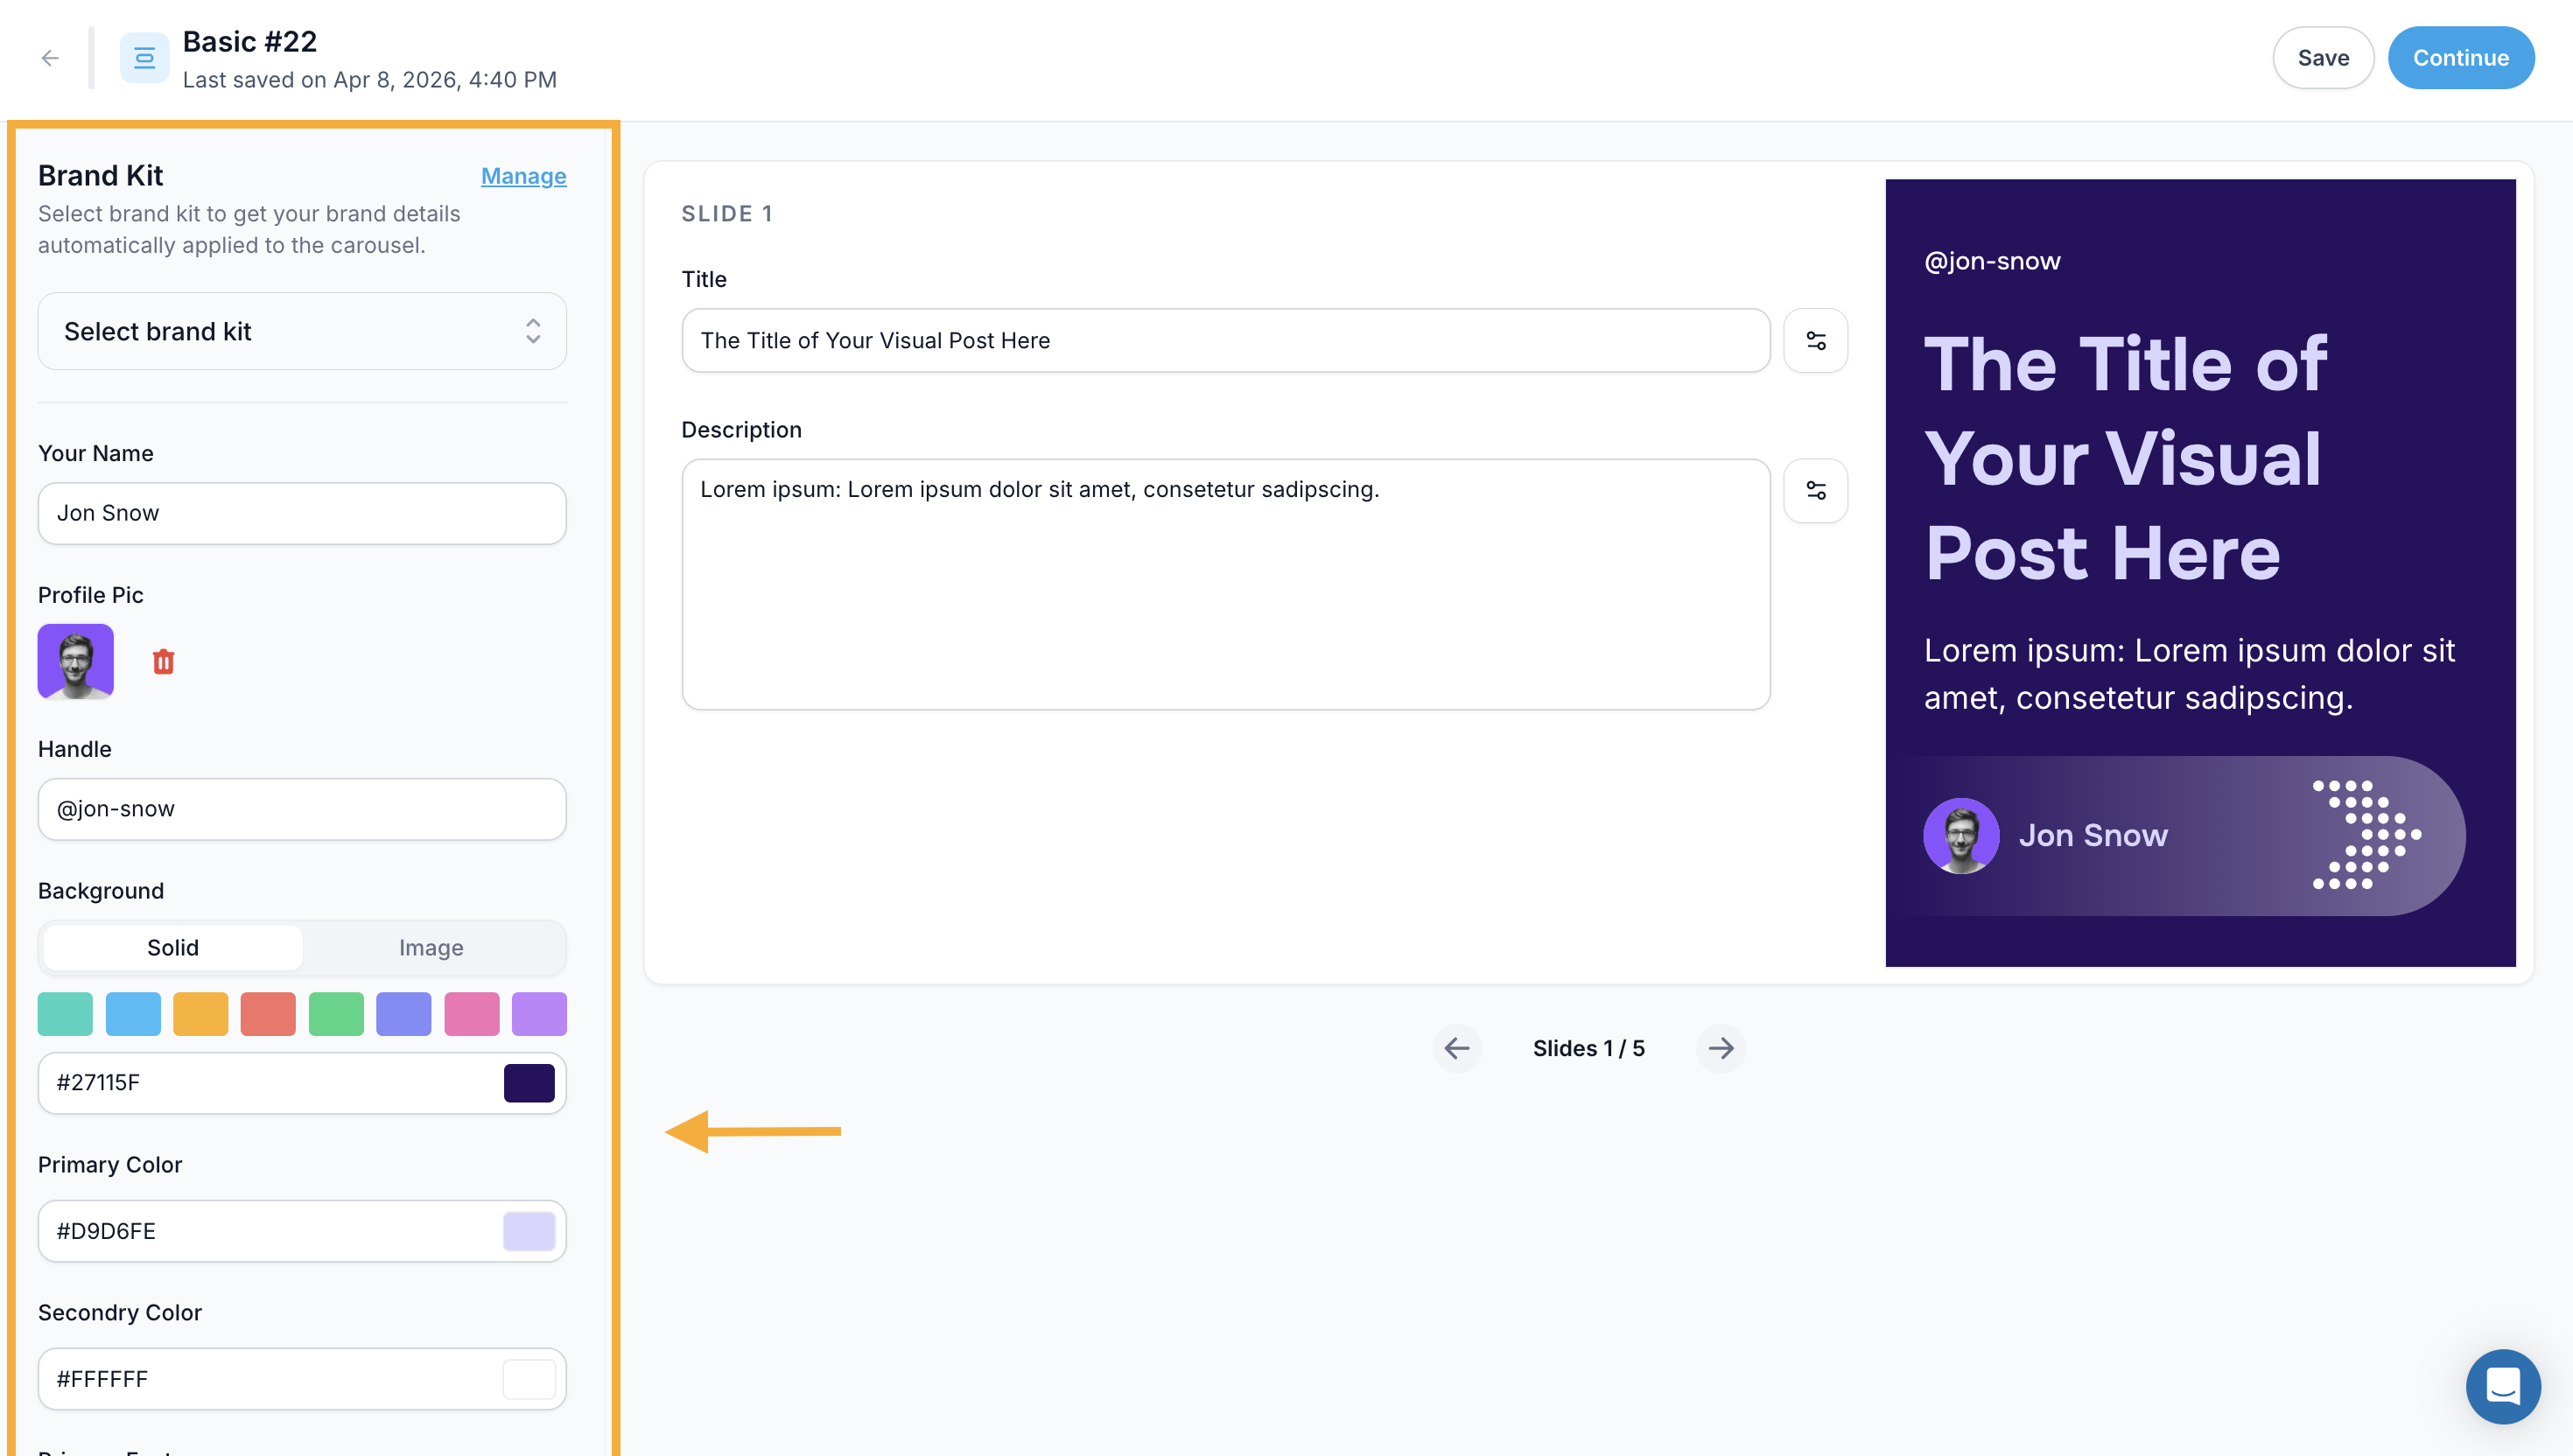This screenshot has height=1456, width=2573.
Task: Click the Slides 1 / 5 counter
Action: click(1588, 1048)
